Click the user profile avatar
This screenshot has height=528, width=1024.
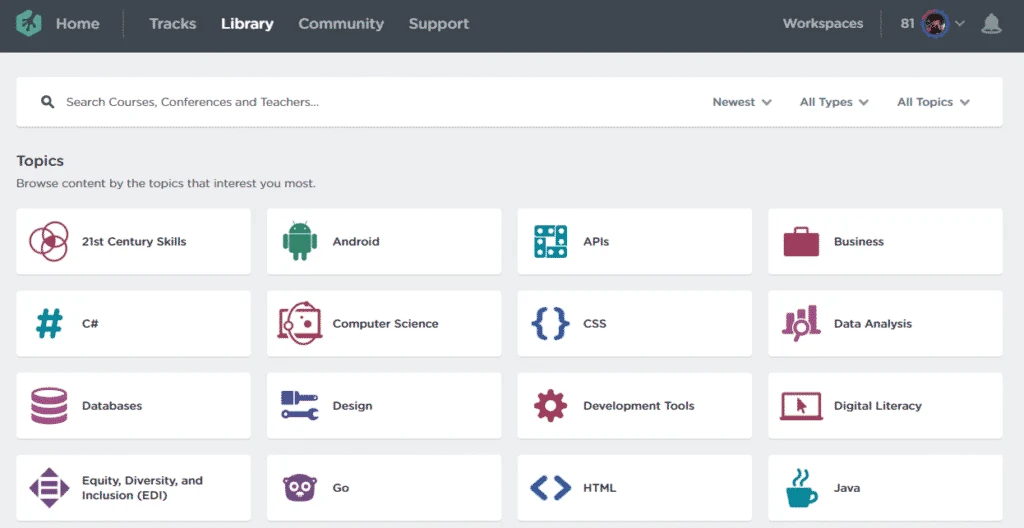(935, 24)
